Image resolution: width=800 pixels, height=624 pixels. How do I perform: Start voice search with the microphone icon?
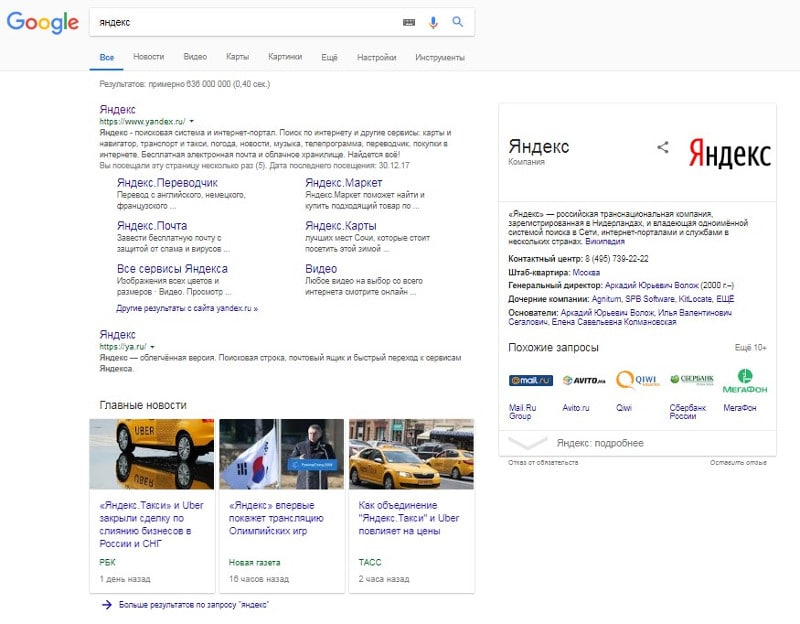click(x=433, y=22)
